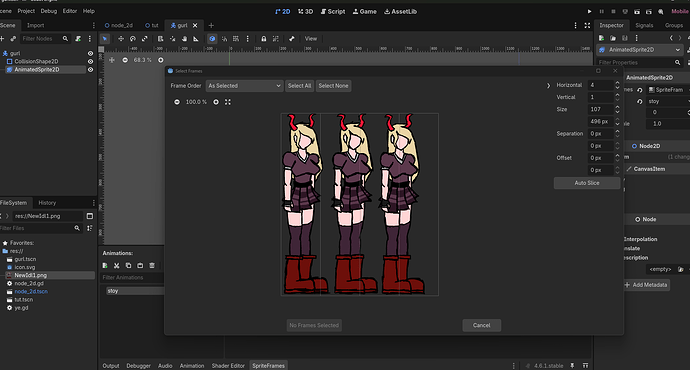Click Add Metadata button

(646, 285)
